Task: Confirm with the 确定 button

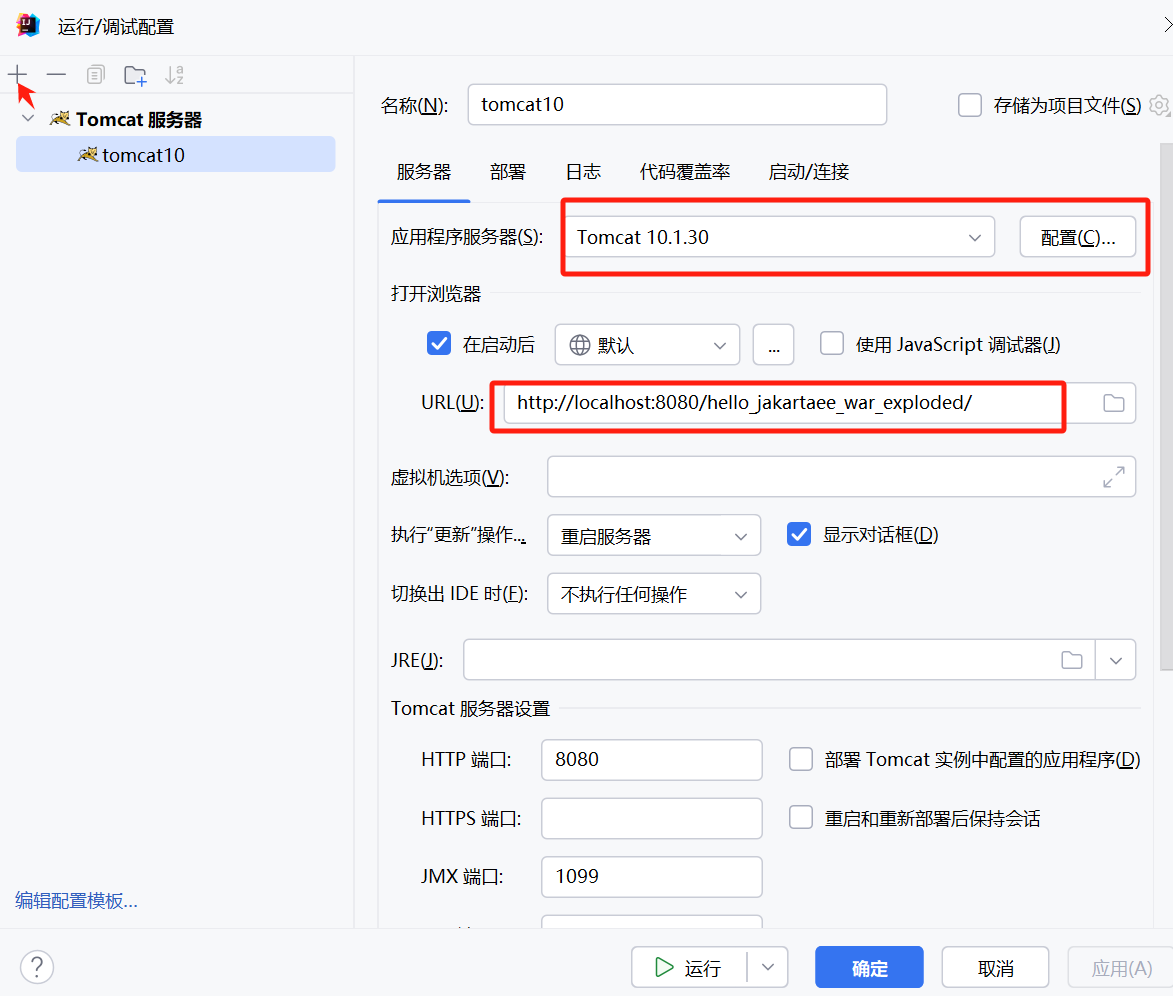Action: coord(869,967)
